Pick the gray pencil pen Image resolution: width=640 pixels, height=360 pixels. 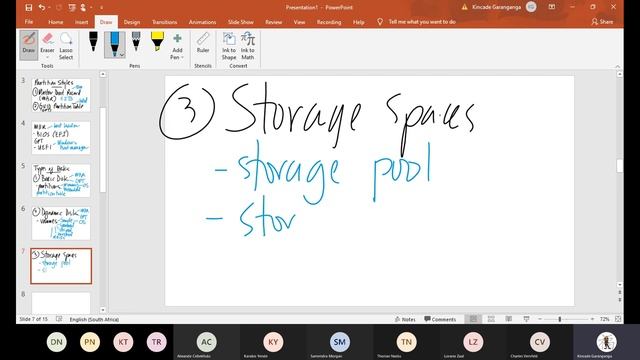[x=136, y=42]
